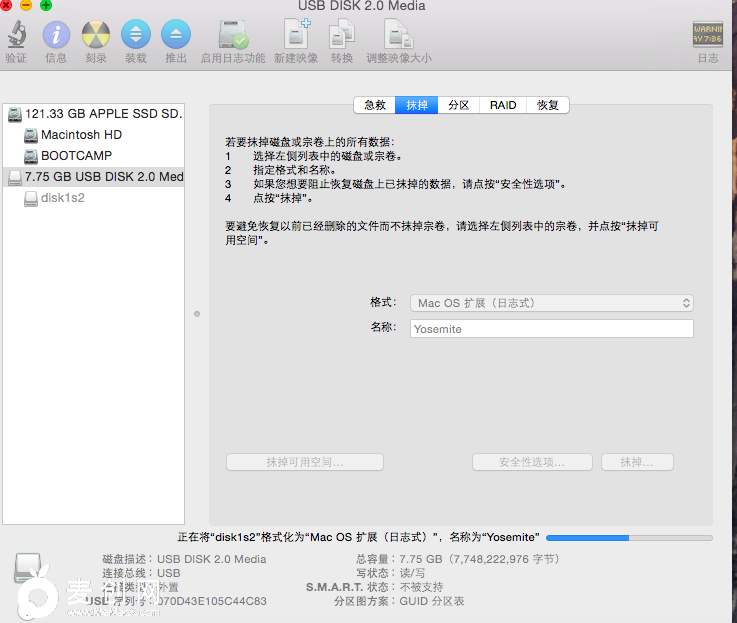737x623 pixels.
Task: Switch to the Restore (恢复) tab
Action: point(548,105)
